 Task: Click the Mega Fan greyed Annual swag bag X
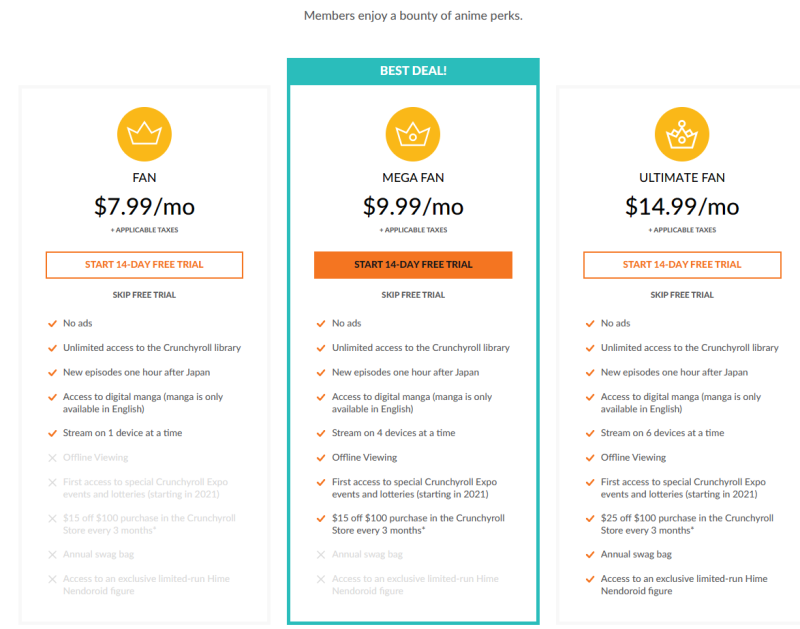click(x=321, y=555)
